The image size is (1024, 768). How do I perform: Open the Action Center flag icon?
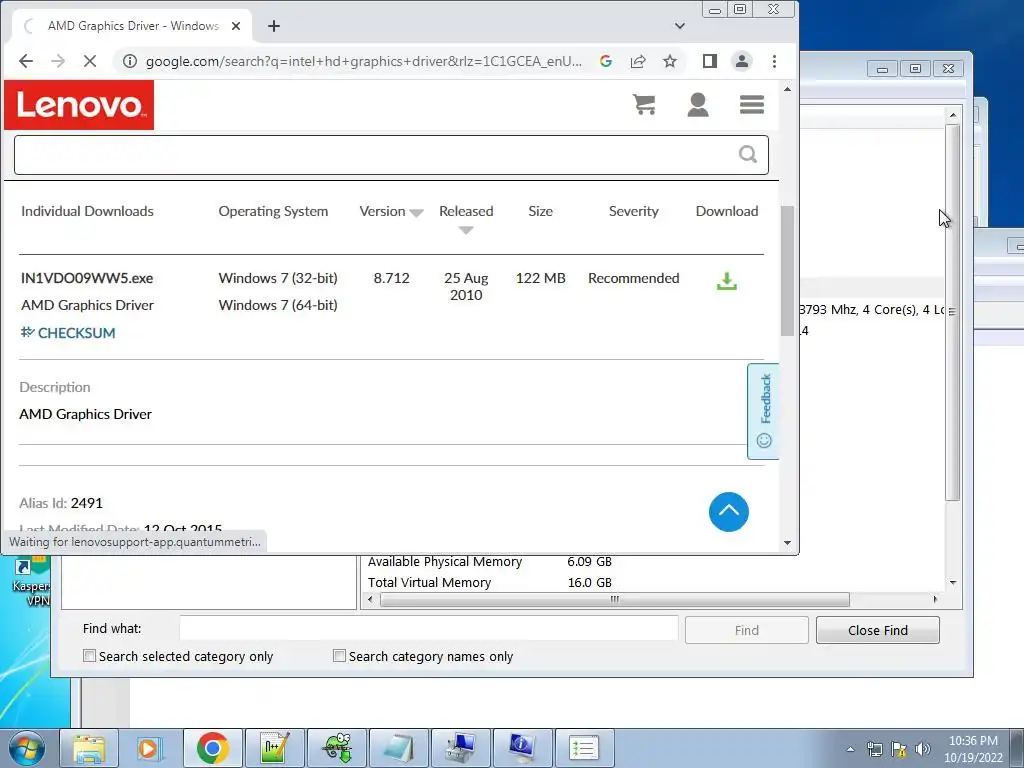(899, 749)
